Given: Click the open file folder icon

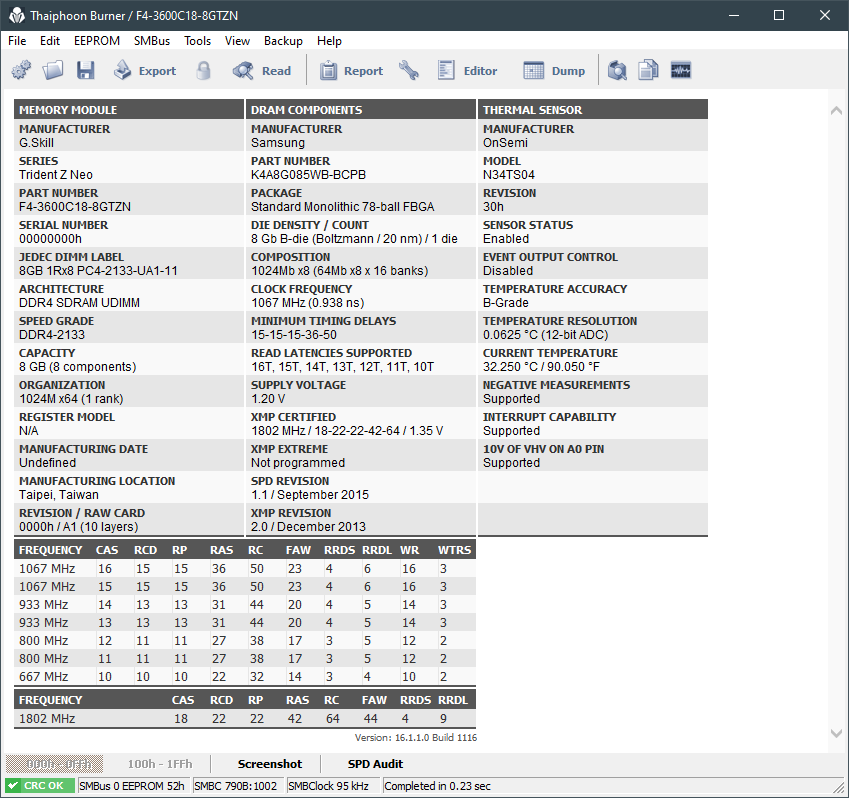Looking at the screenshot, I should pyautogui.click(x=53, y=70).
